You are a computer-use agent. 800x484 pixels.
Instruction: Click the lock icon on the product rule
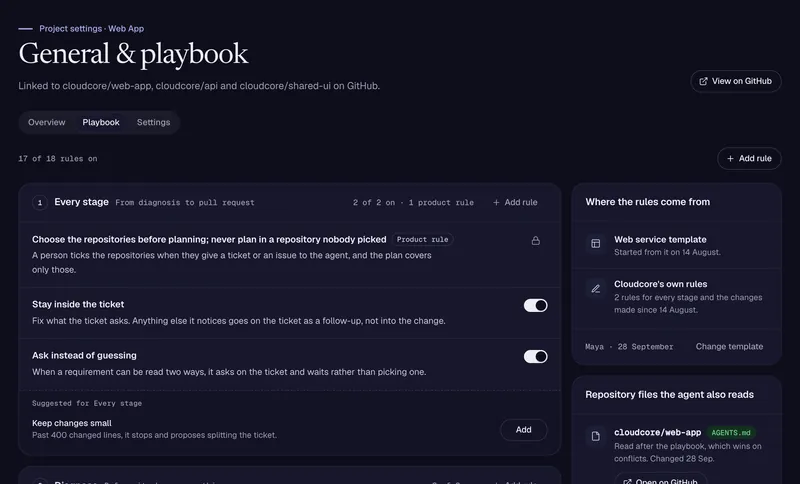tap(535, 240)
